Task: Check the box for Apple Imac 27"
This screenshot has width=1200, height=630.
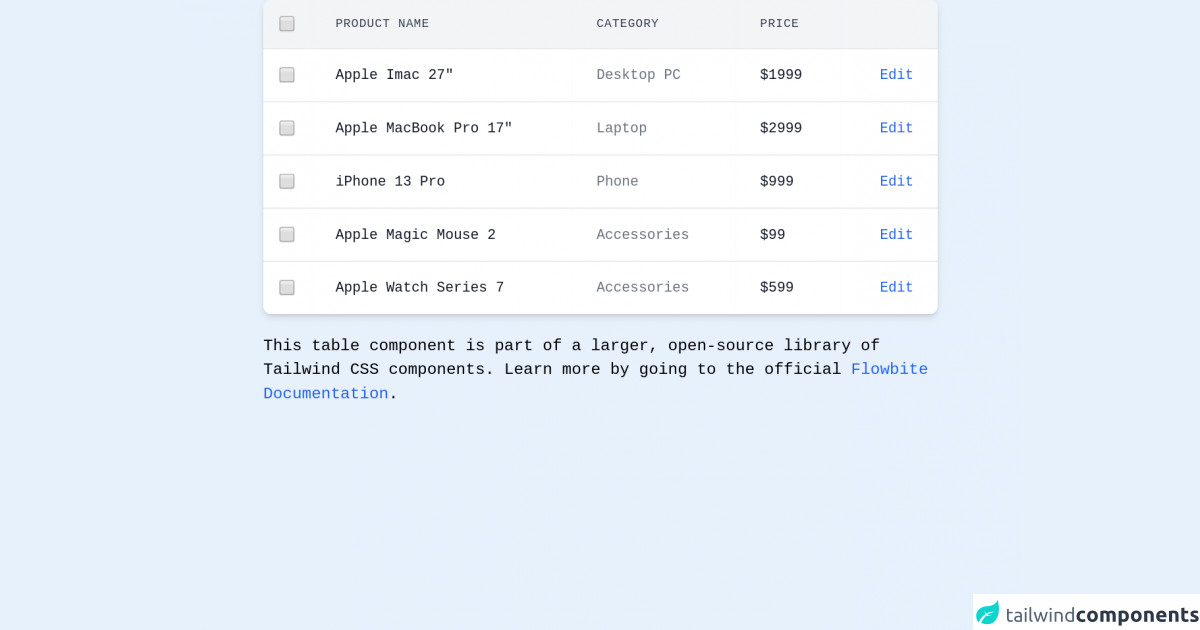Action: (287, 75)
